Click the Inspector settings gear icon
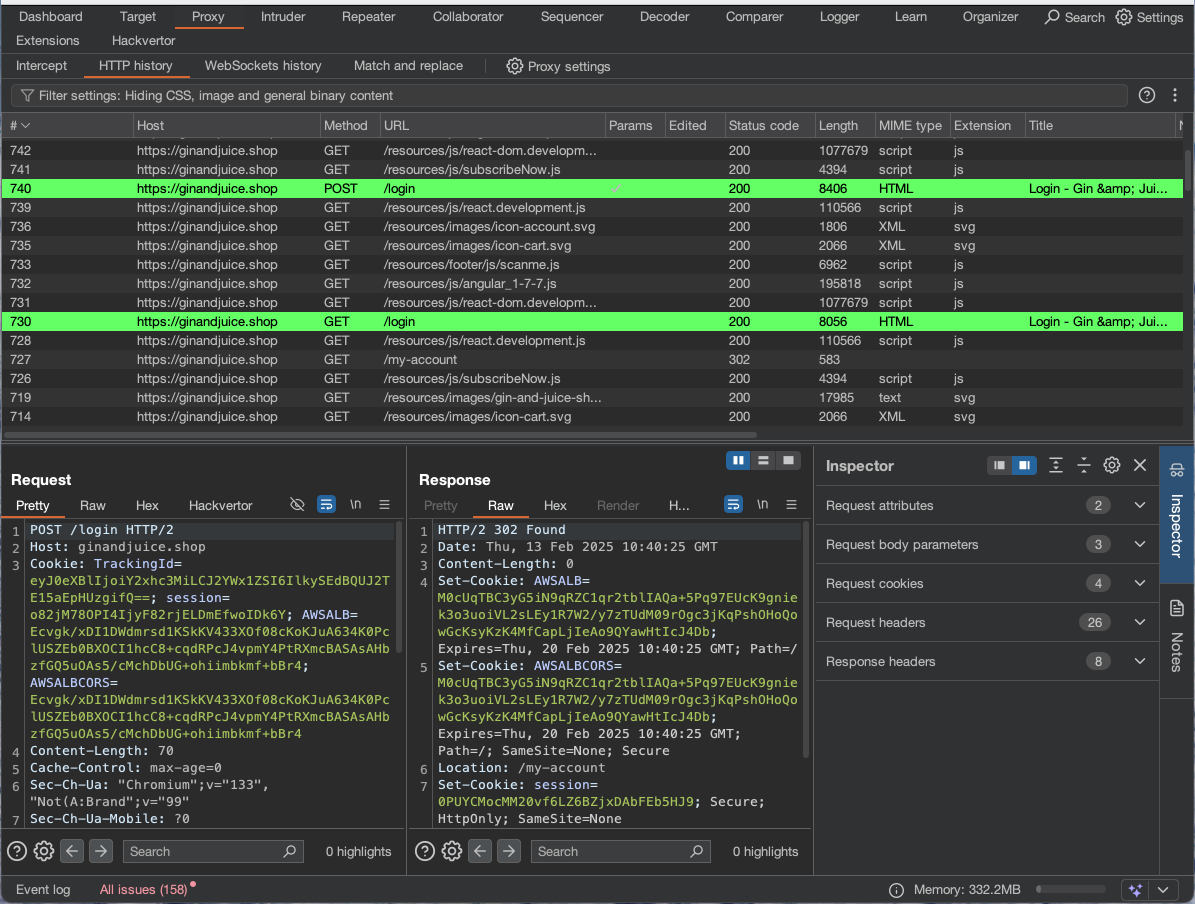1195x904 pixels. click(x=1111, y=465)
